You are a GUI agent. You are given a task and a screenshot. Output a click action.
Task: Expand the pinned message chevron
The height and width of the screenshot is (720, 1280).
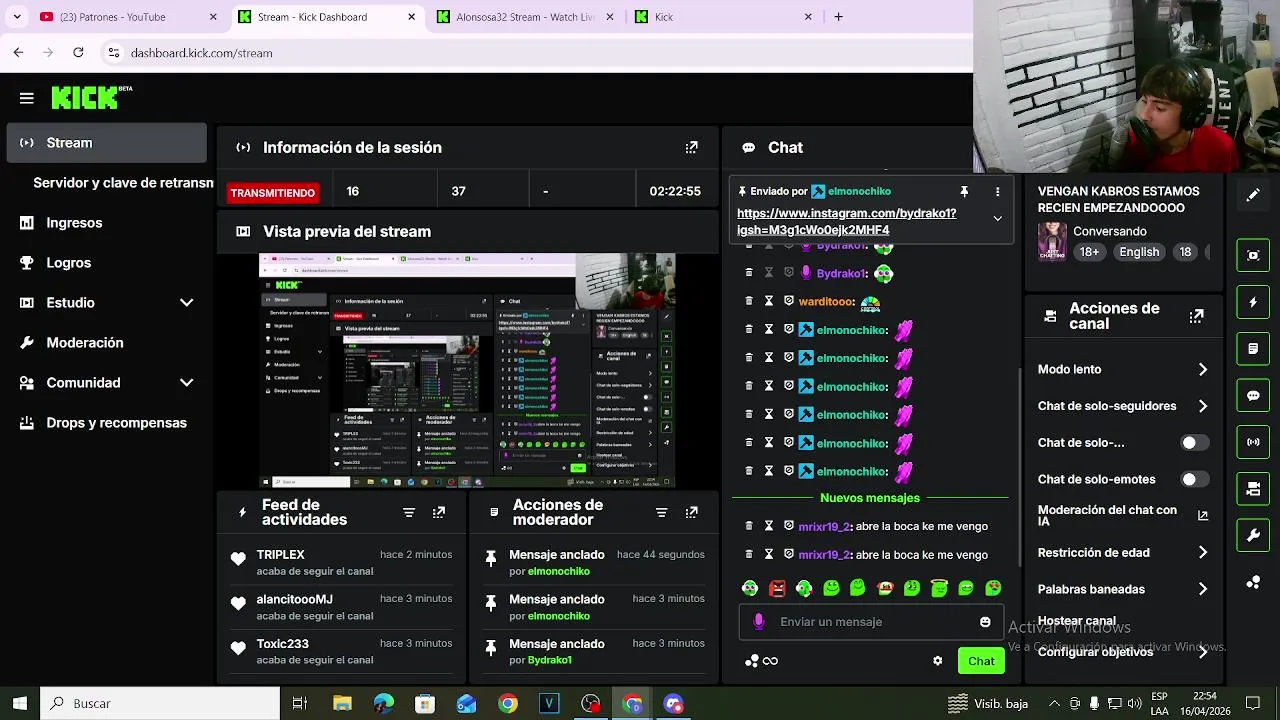point(997,218)
